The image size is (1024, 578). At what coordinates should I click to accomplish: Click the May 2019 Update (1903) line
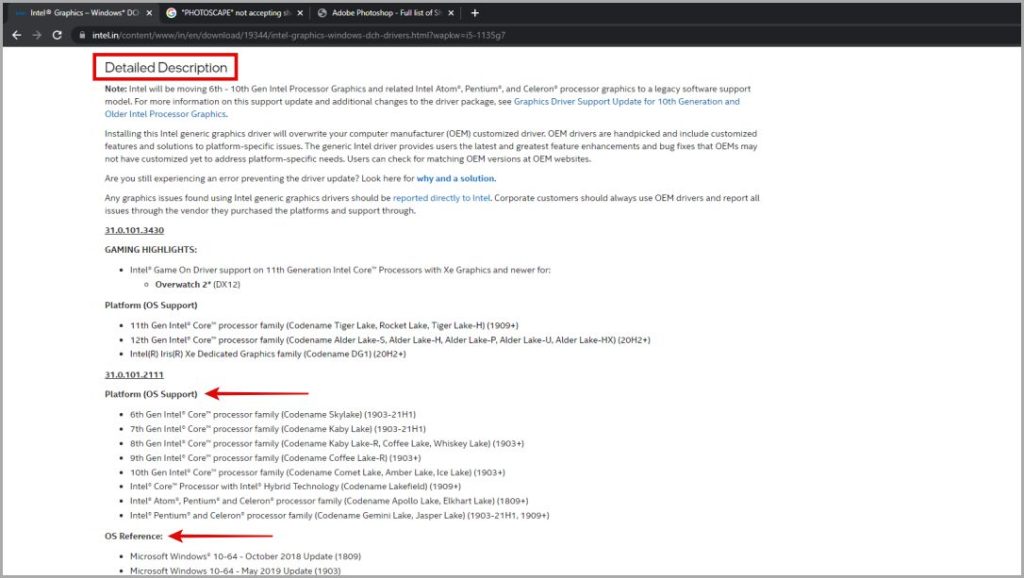pyautogui.click(x=235, y=571)
